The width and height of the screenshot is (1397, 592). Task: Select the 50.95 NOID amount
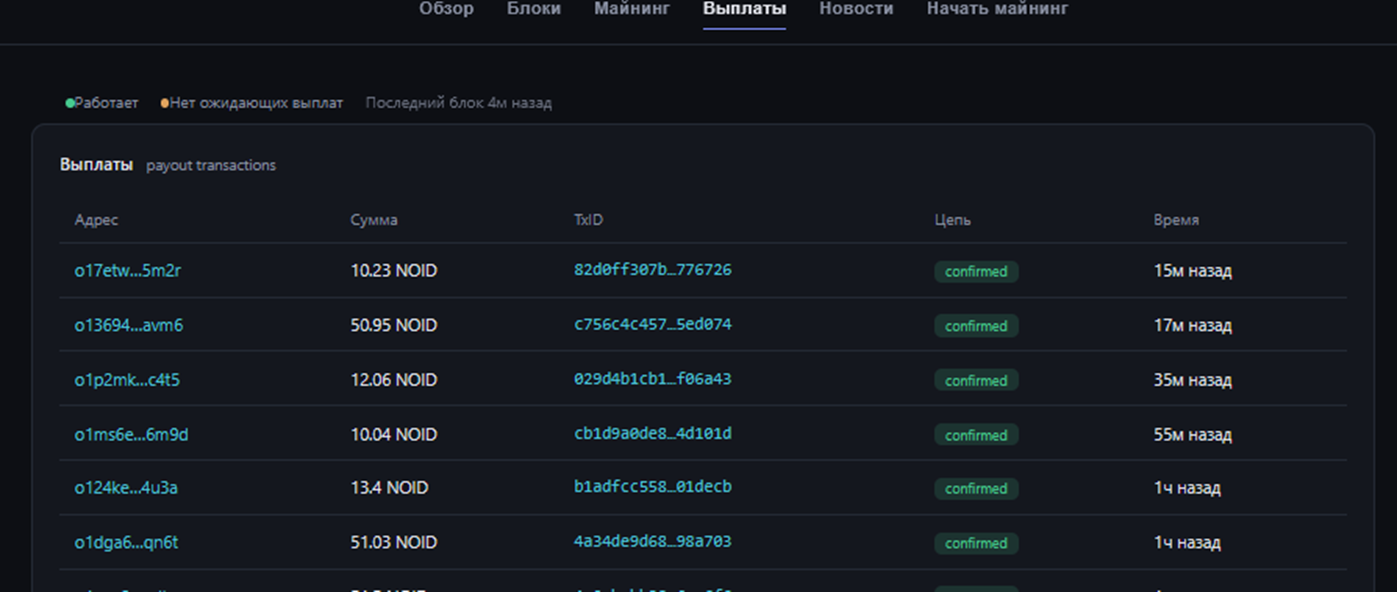click(394, 326)
